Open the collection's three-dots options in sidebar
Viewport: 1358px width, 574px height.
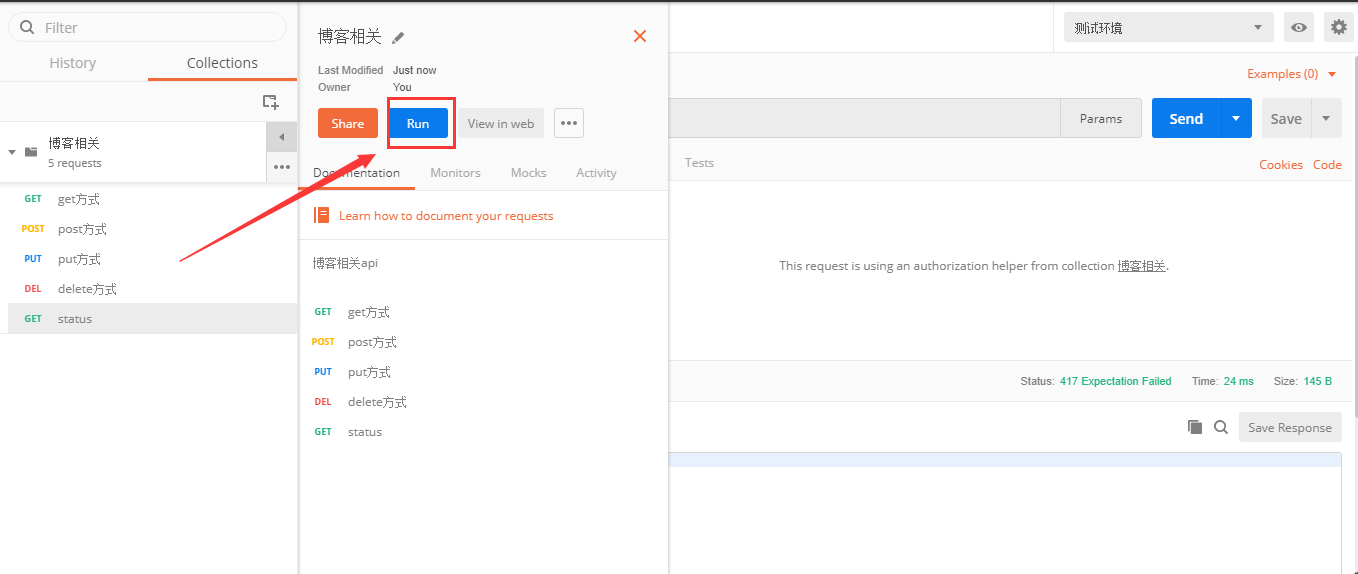282,167
